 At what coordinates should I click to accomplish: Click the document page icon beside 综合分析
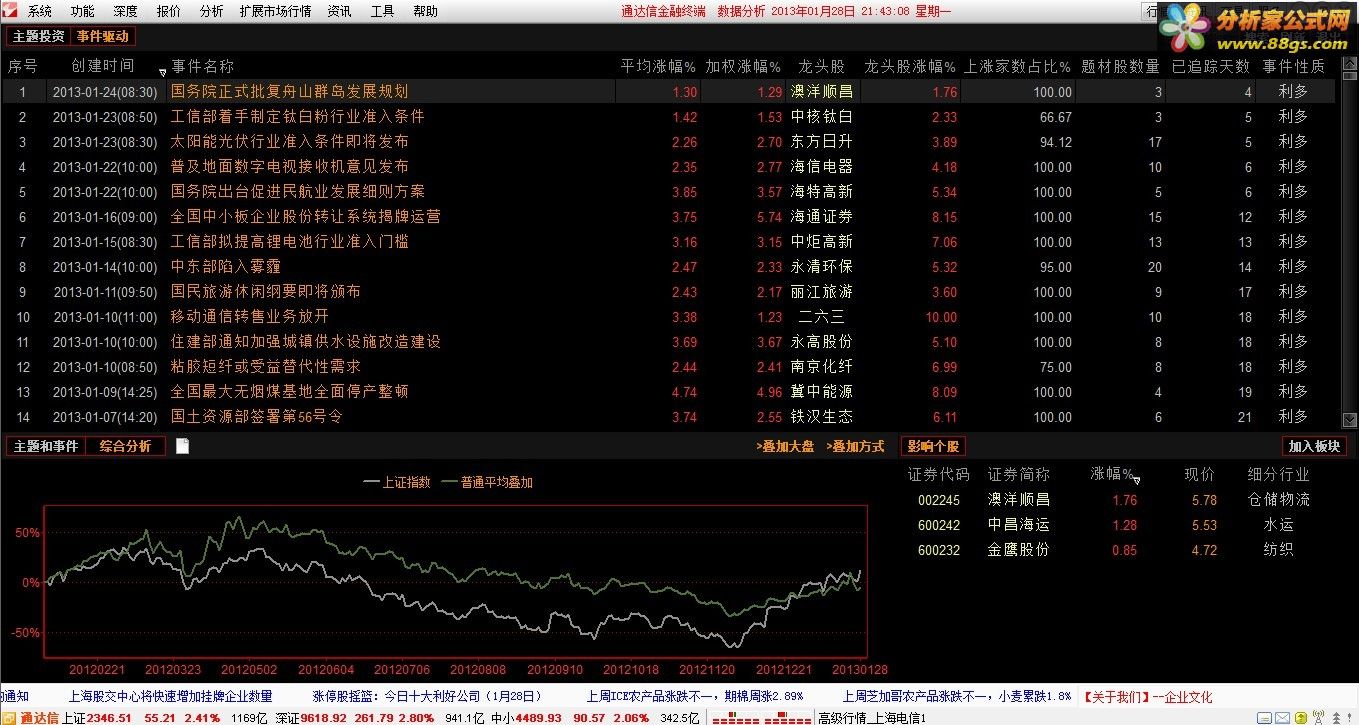pyautogui.click(x=182, y=446)
